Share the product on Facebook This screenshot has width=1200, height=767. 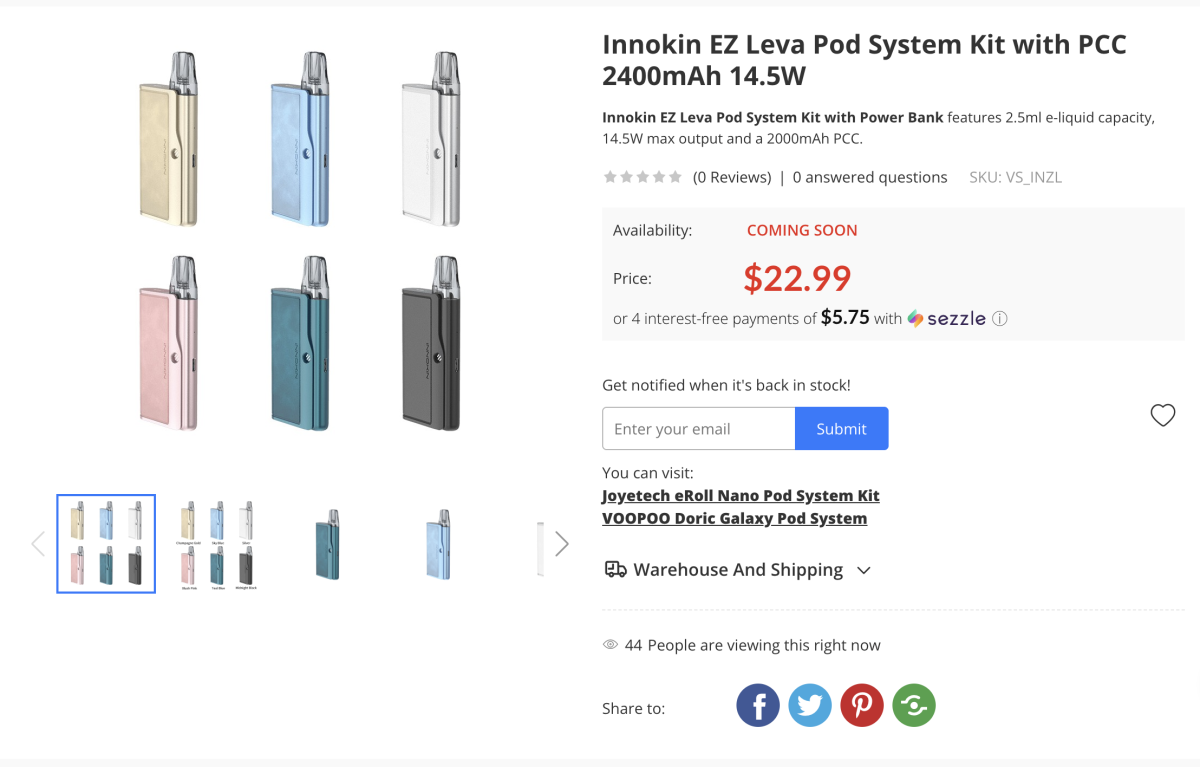758,705
